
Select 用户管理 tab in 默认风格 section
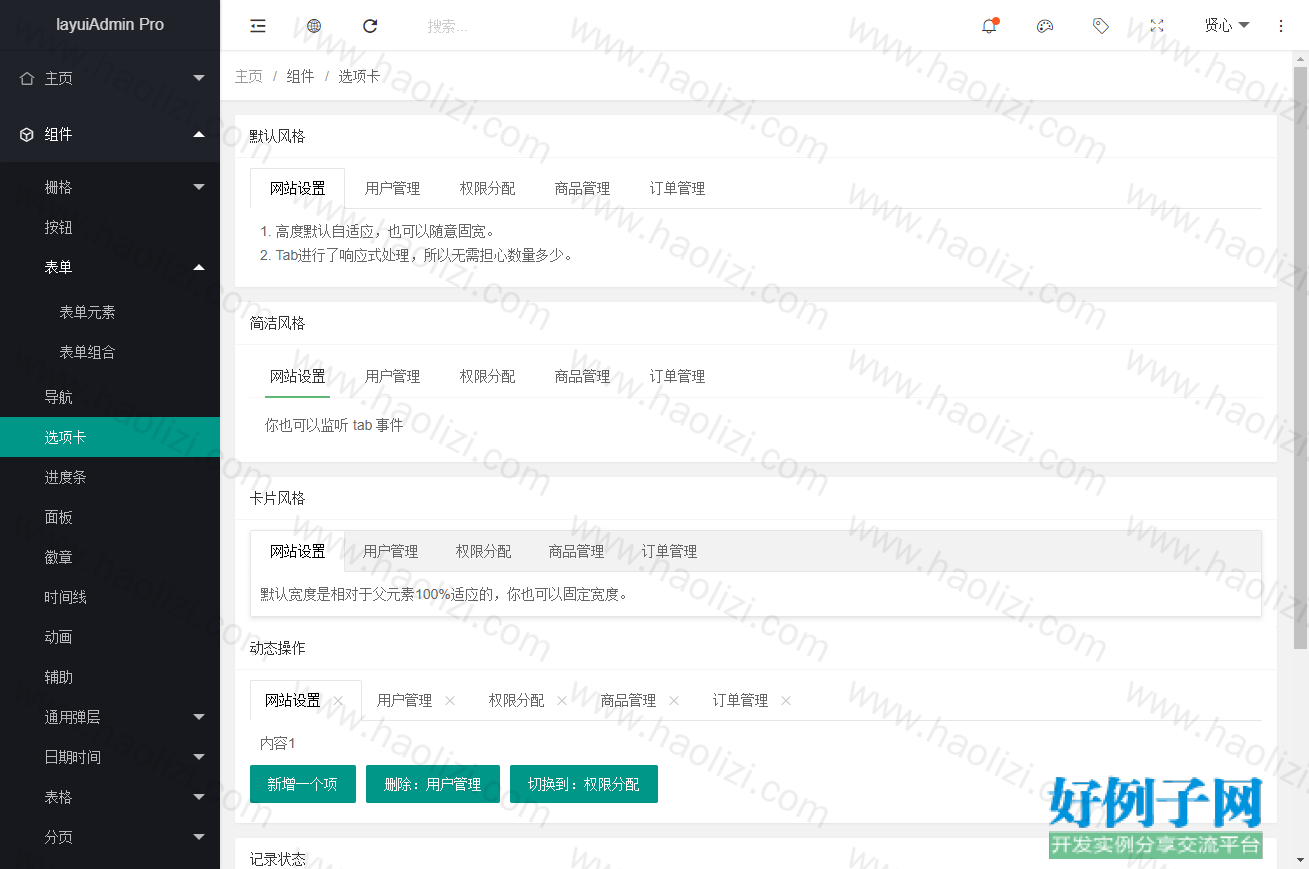click(392, 188)
